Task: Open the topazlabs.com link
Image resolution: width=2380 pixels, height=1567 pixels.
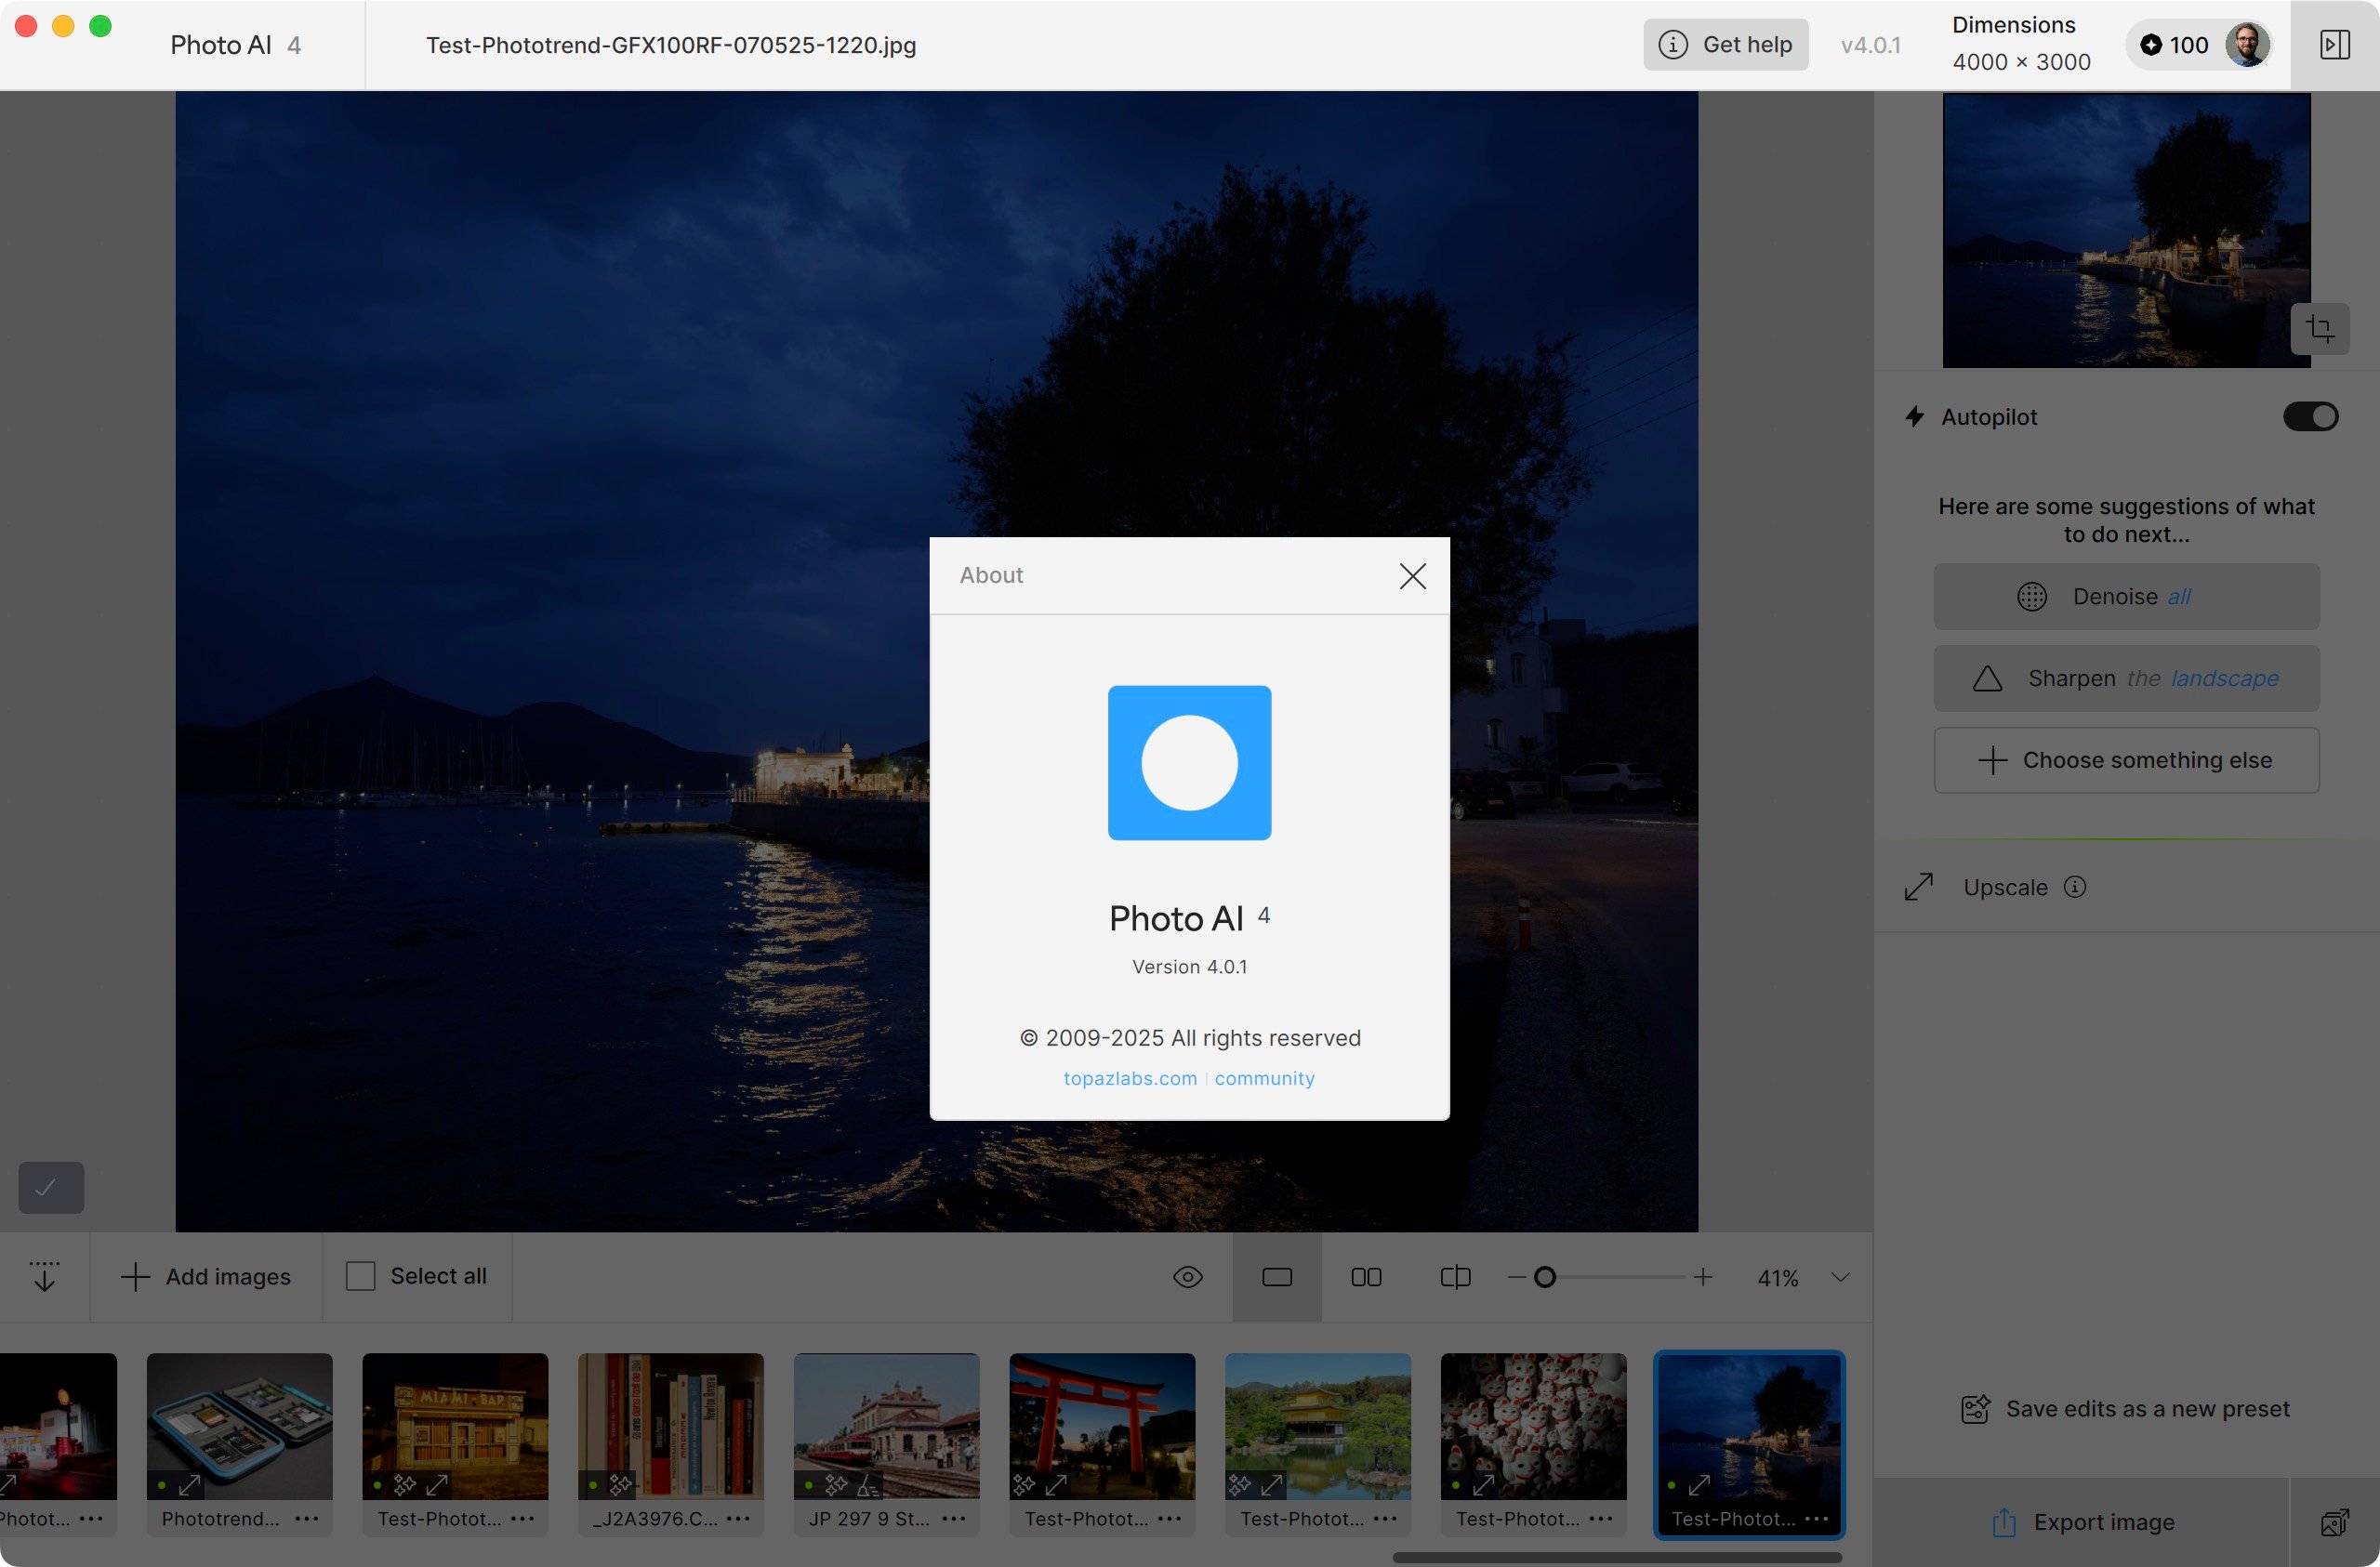Action: 1130,1078
